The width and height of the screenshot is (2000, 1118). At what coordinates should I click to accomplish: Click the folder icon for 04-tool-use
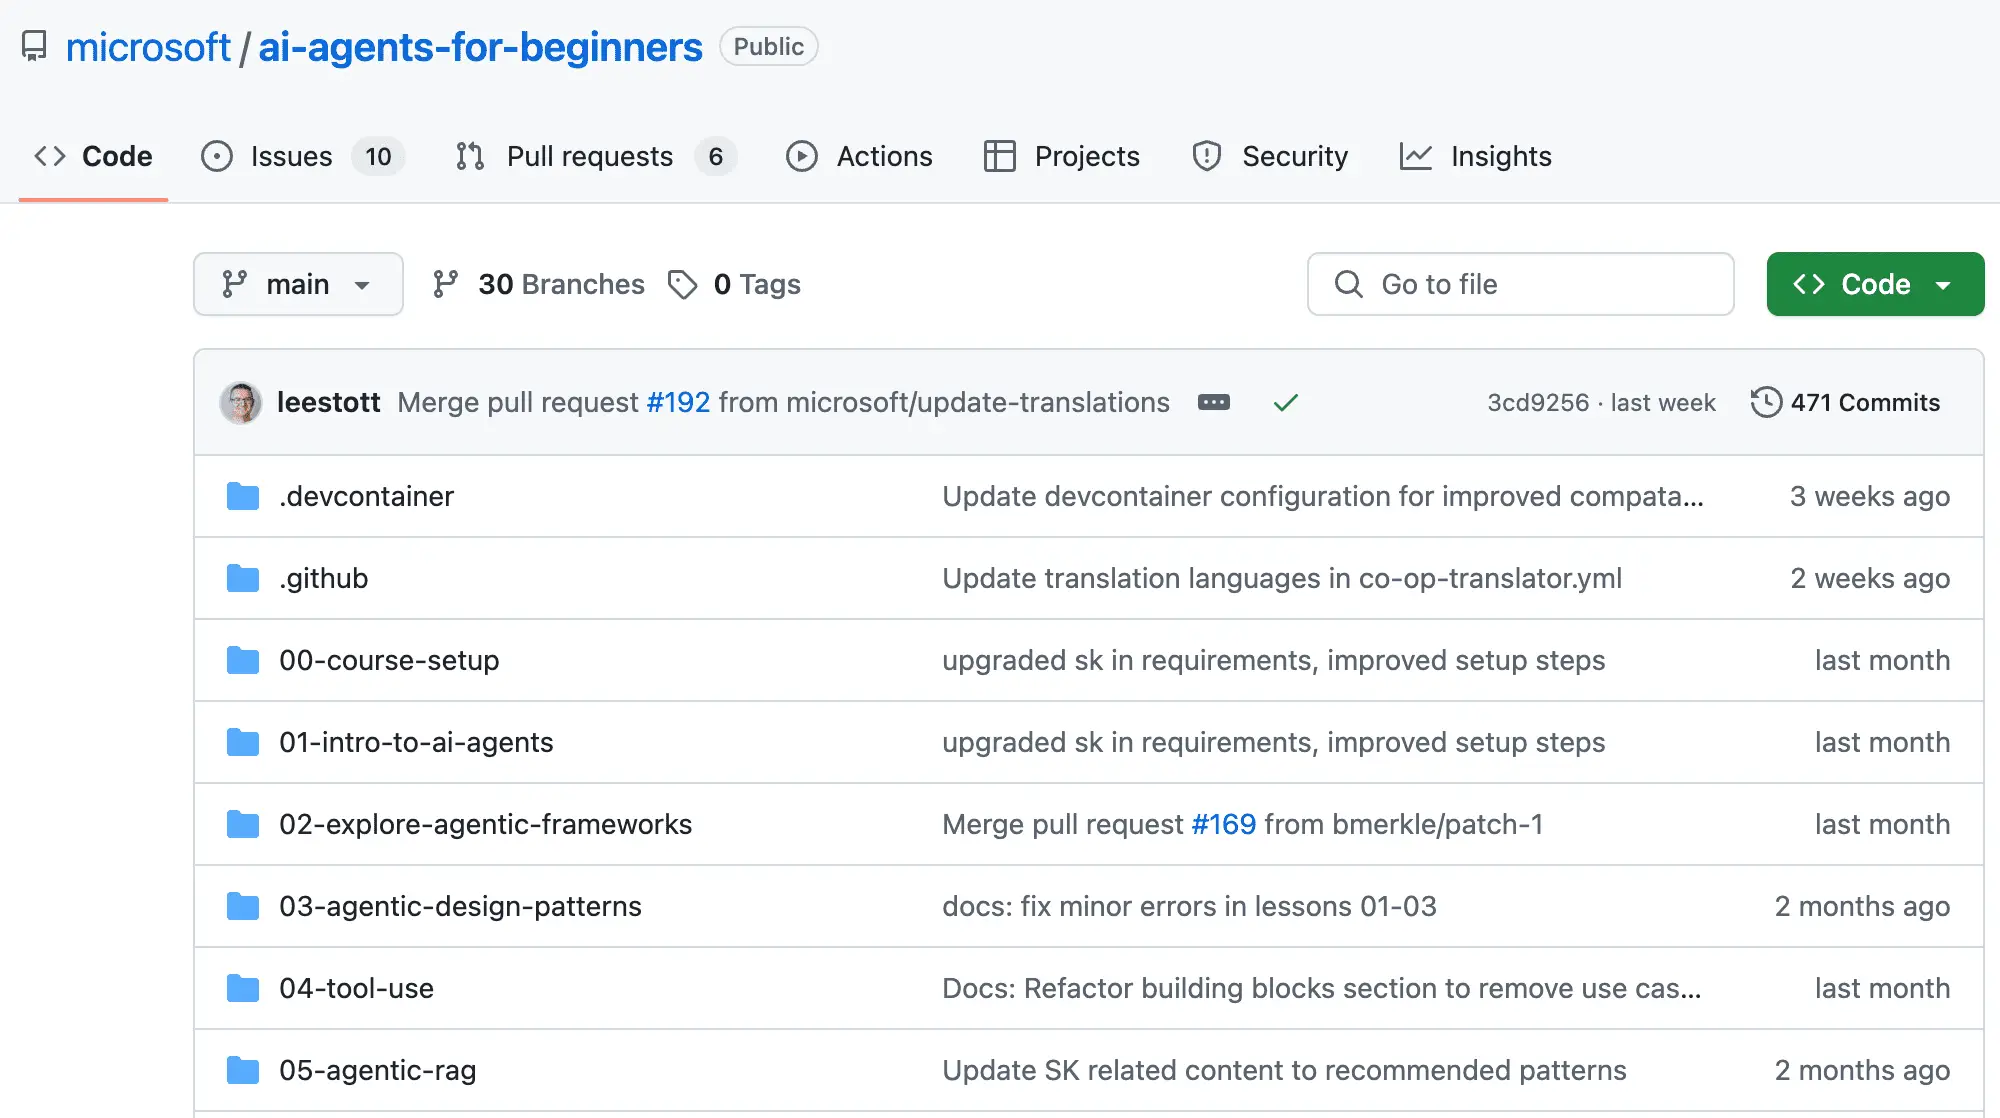coord(243,988)
